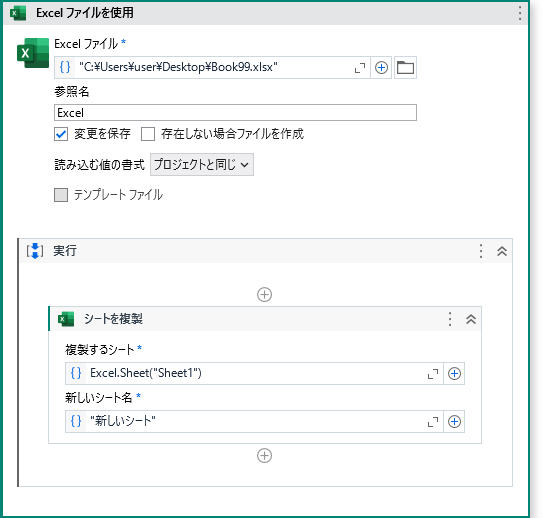This screenshot has width=552, height=518.
Task: Open three-dot menu of シートを複製 activity
Action: tap(450, 319)
